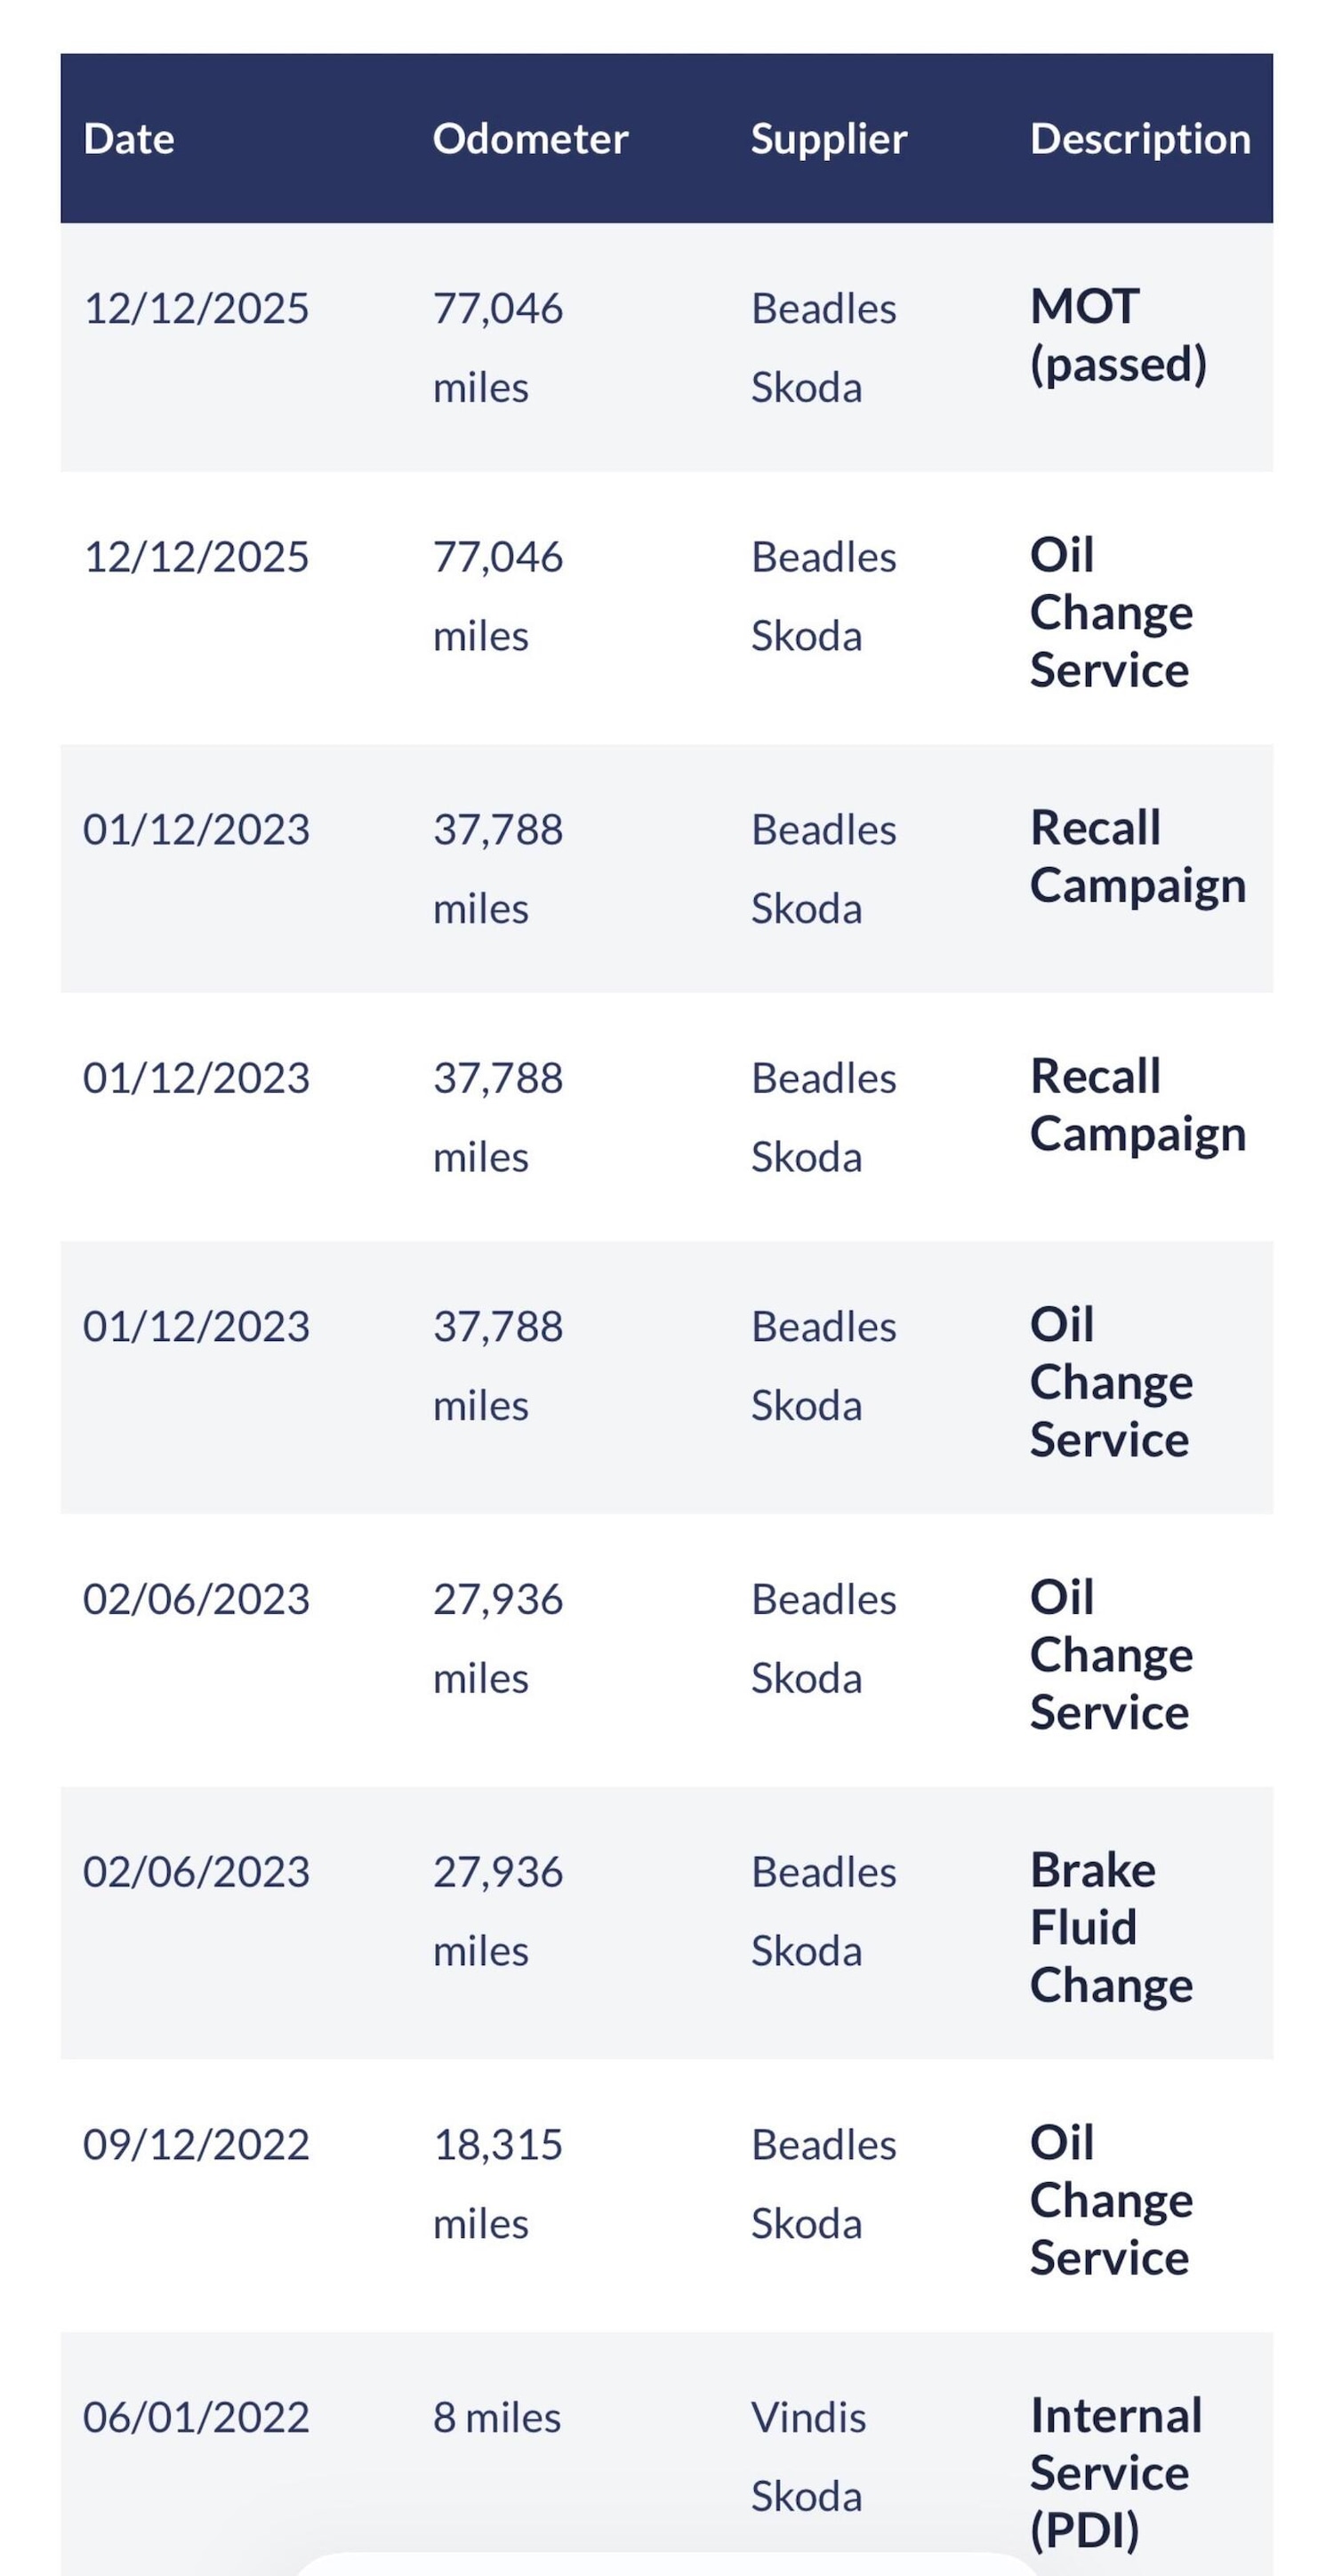Open the MOT (passed) entry
The height and width of the screenshot is (2576, 1334).
point(1118,335)
